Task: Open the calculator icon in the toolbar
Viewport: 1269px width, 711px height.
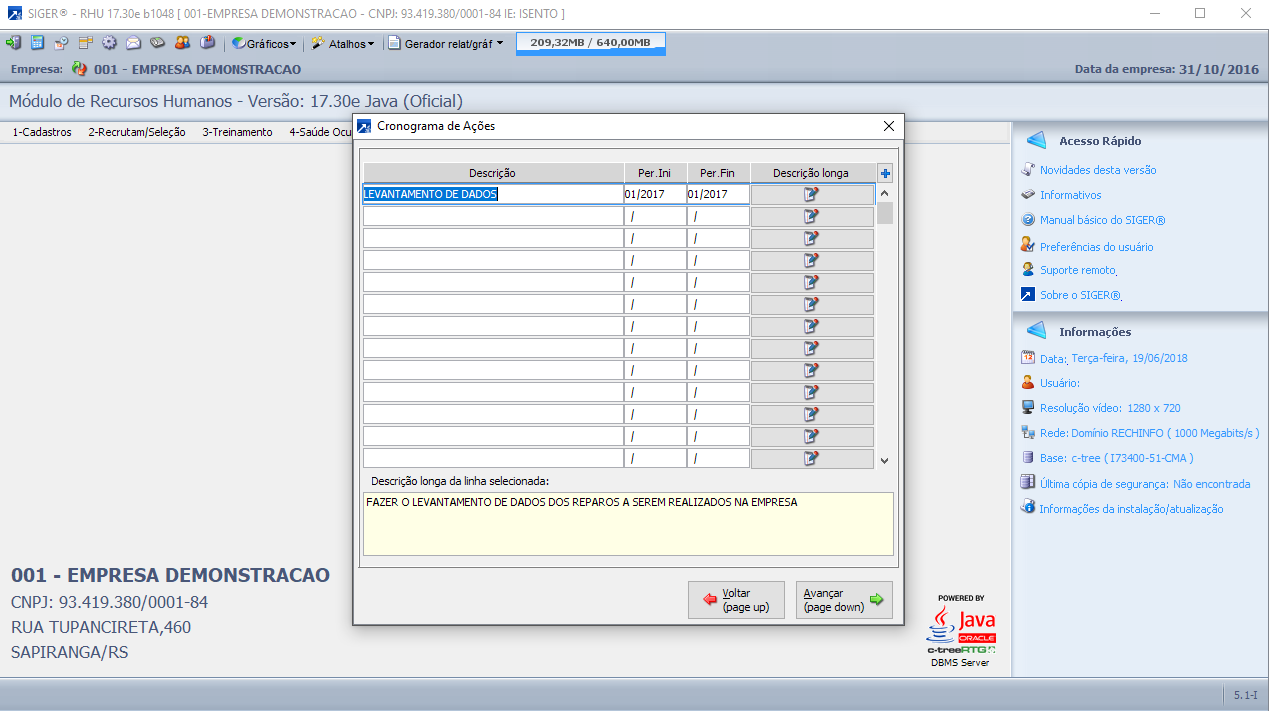Action: tap(37, 43)
